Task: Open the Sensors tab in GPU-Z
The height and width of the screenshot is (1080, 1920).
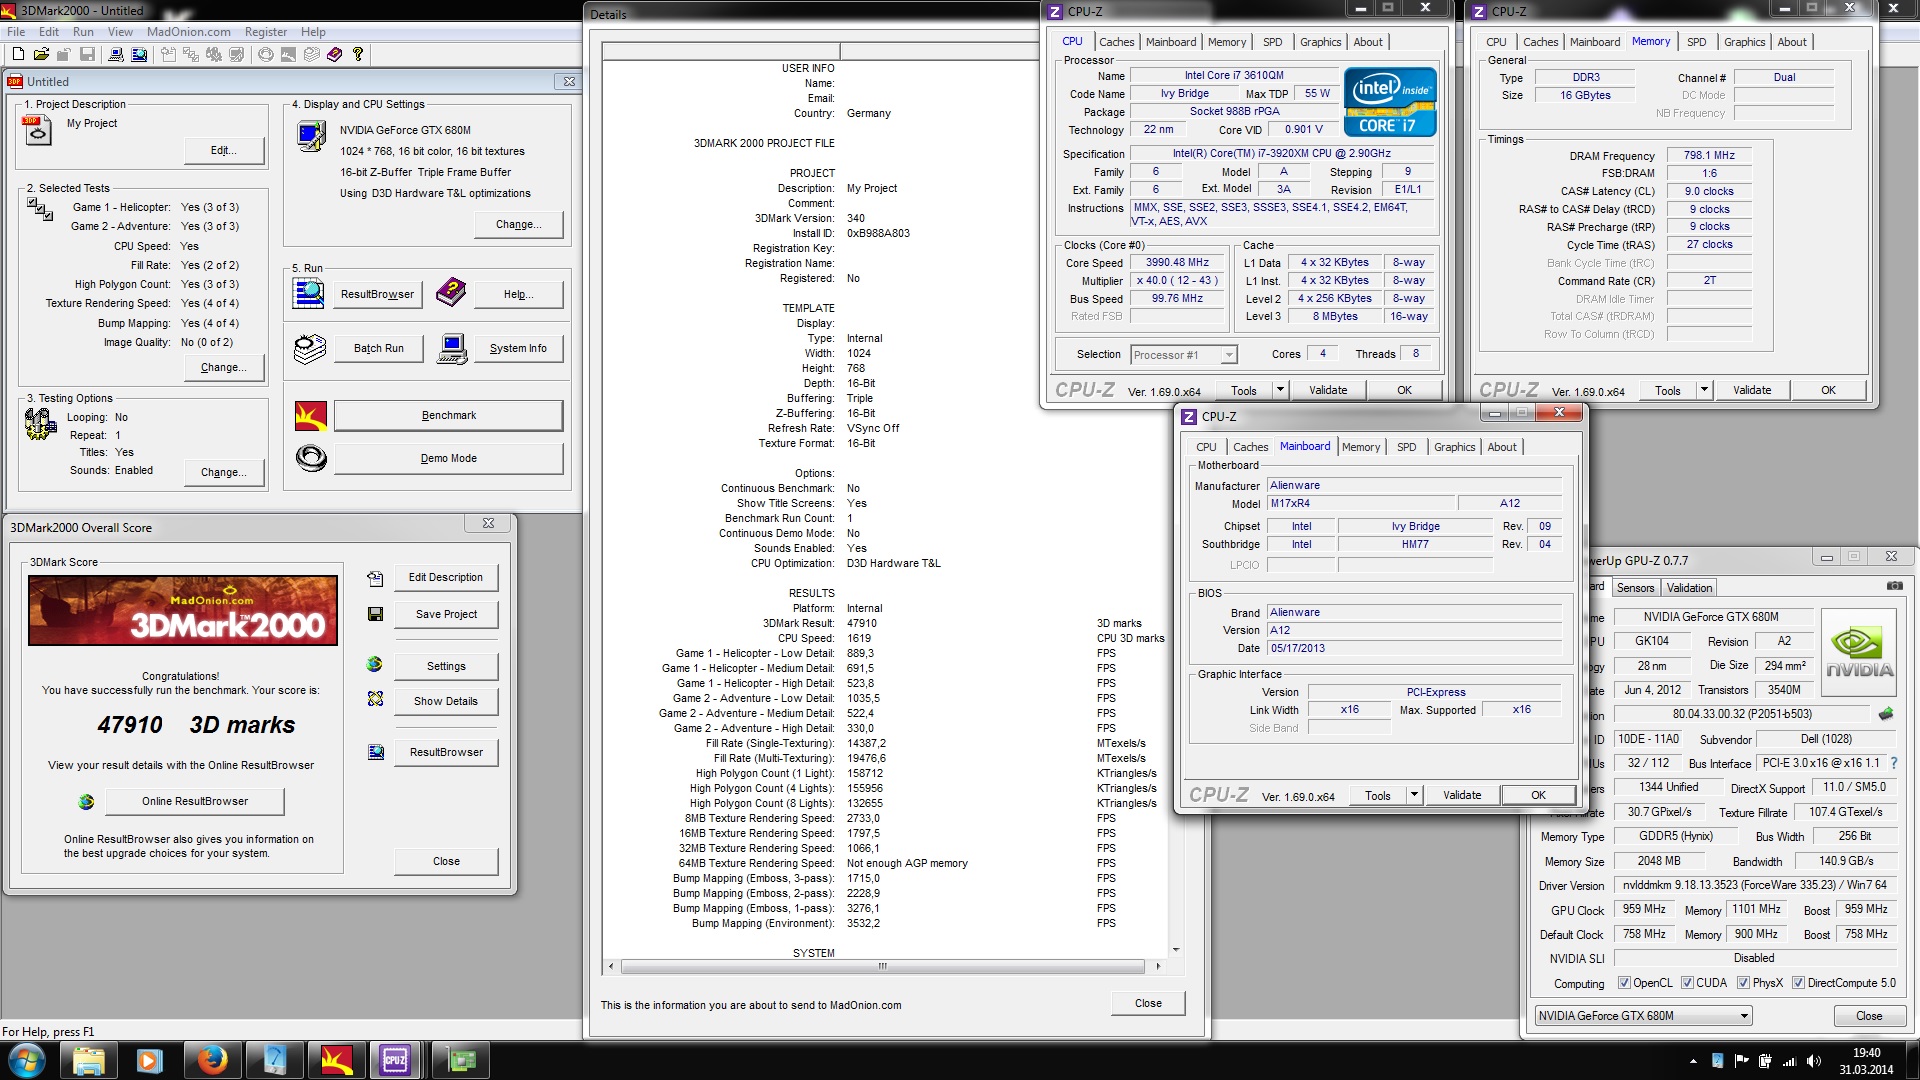Action: tap(1635, 588)
